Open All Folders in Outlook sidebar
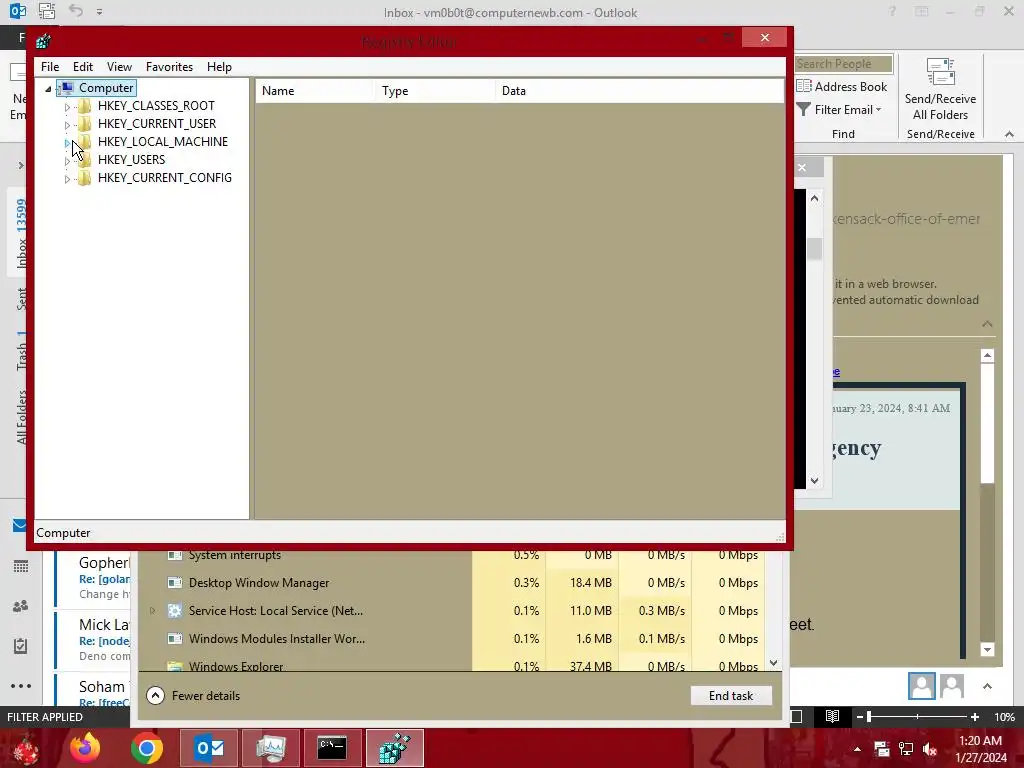This screenshot has width=1024, height=768. 22,417
